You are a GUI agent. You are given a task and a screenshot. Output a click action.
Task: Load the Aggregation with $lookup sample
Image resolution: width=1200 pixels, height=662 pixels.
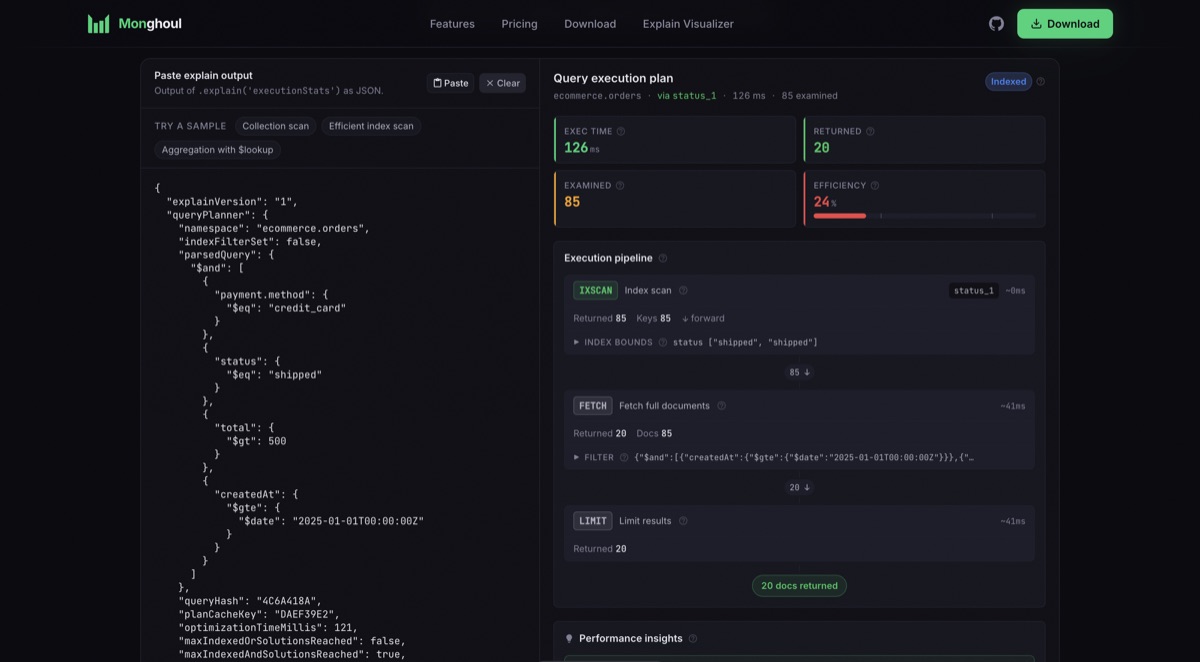[218, 150]
